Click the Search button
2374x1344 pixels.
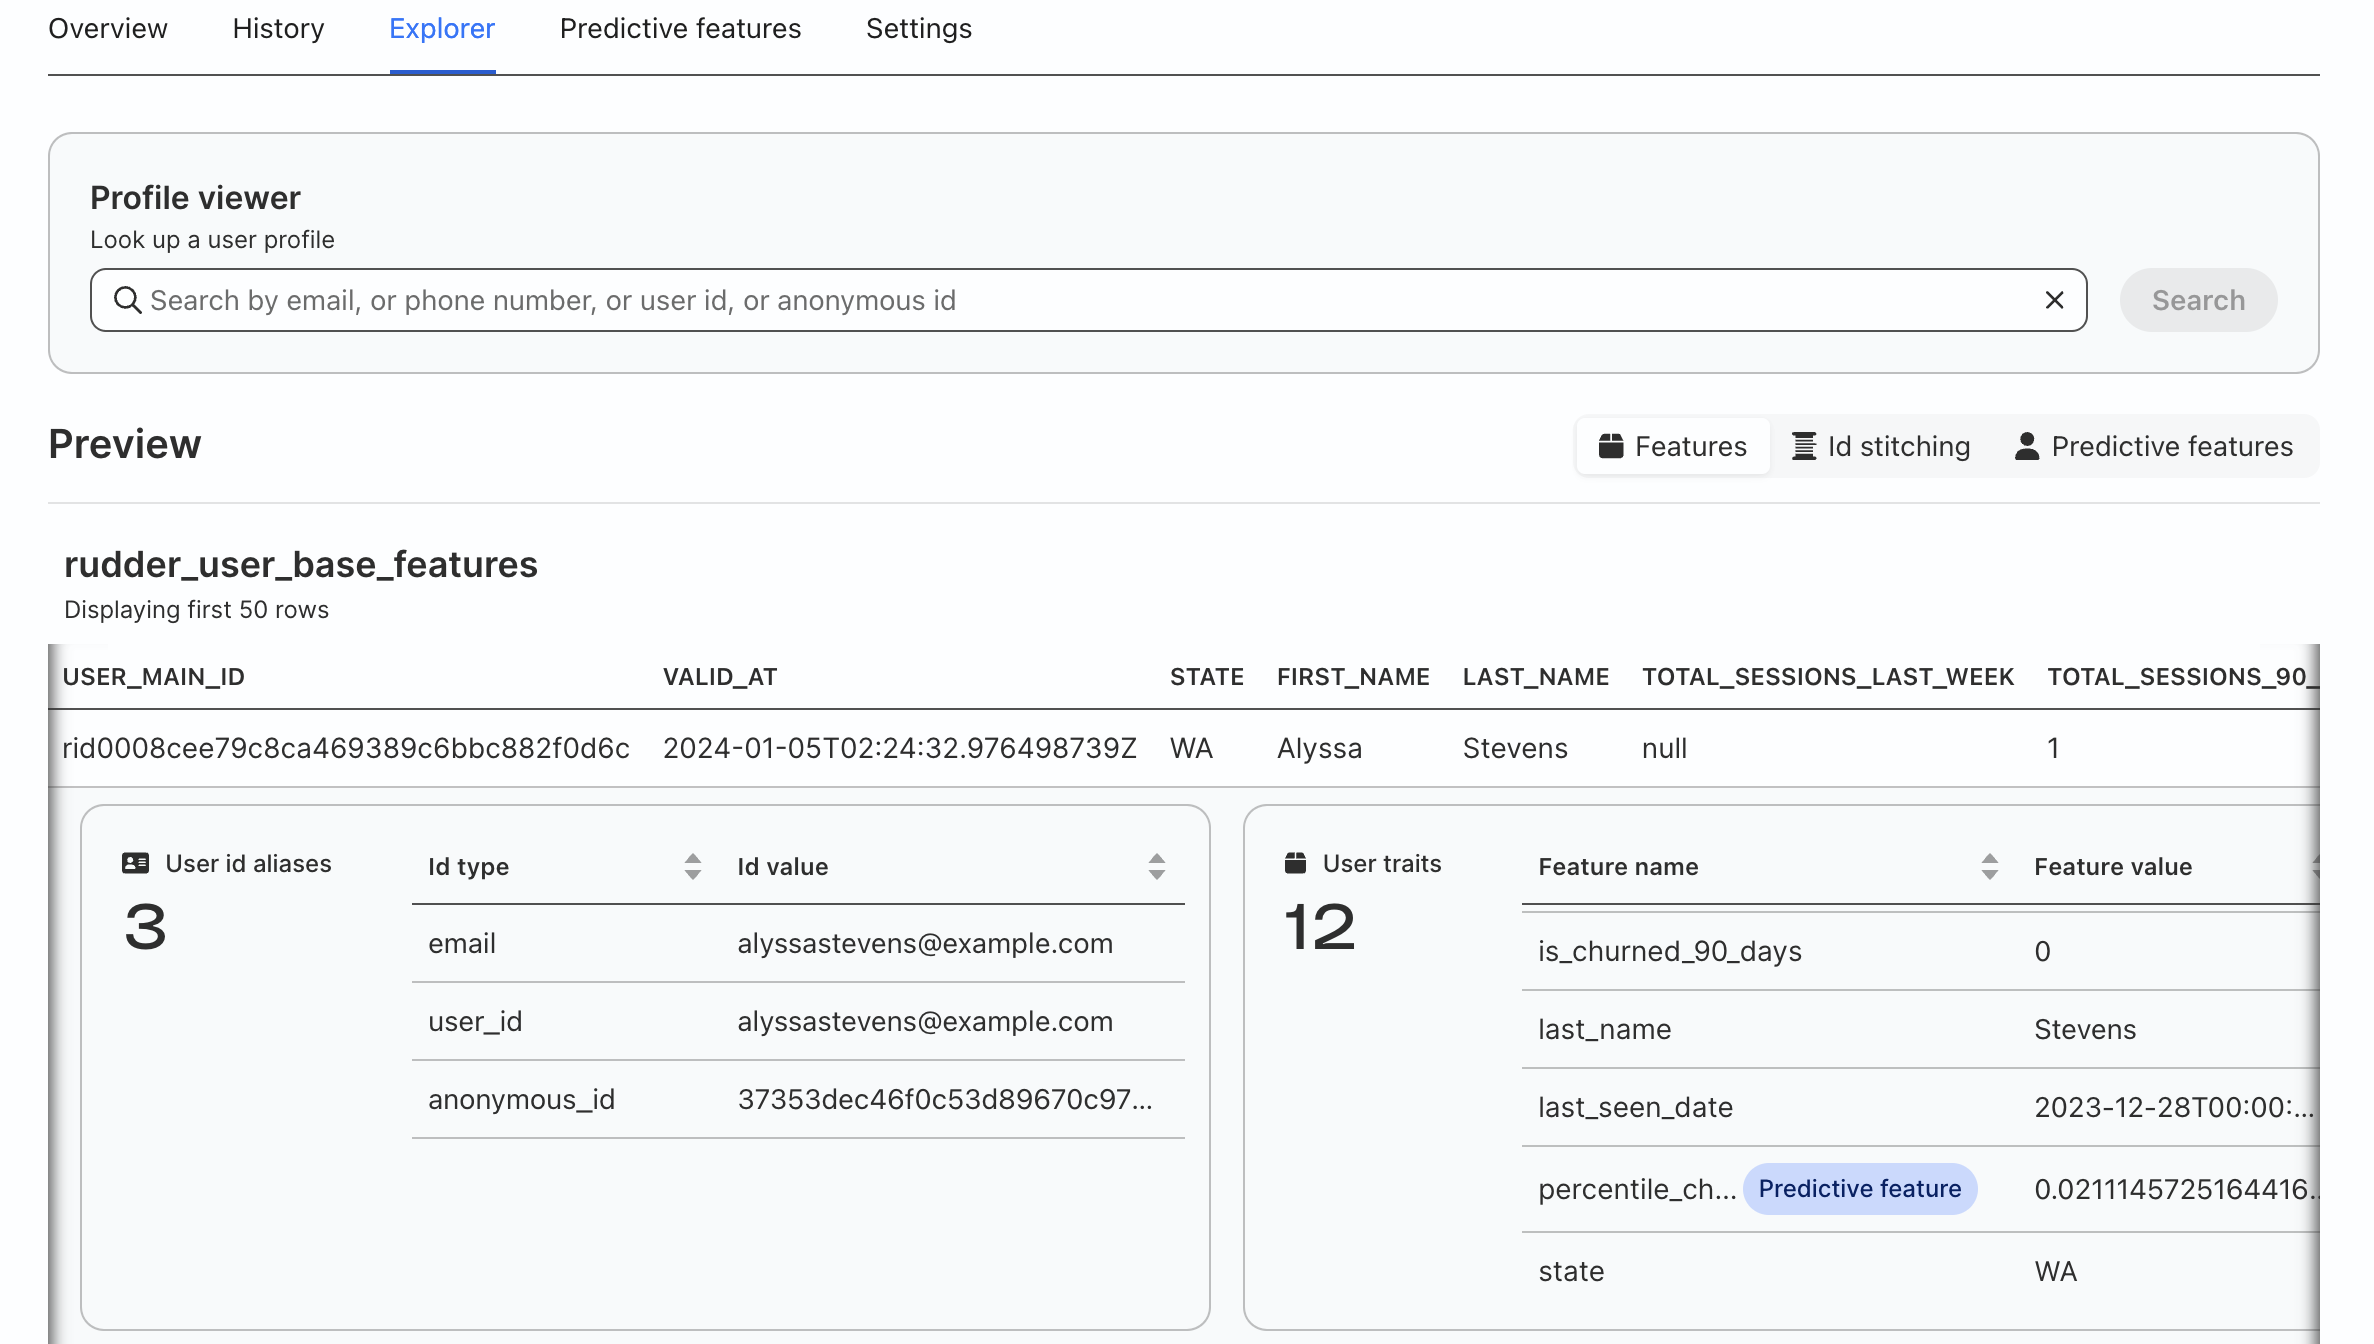(x=2198, y=300)
